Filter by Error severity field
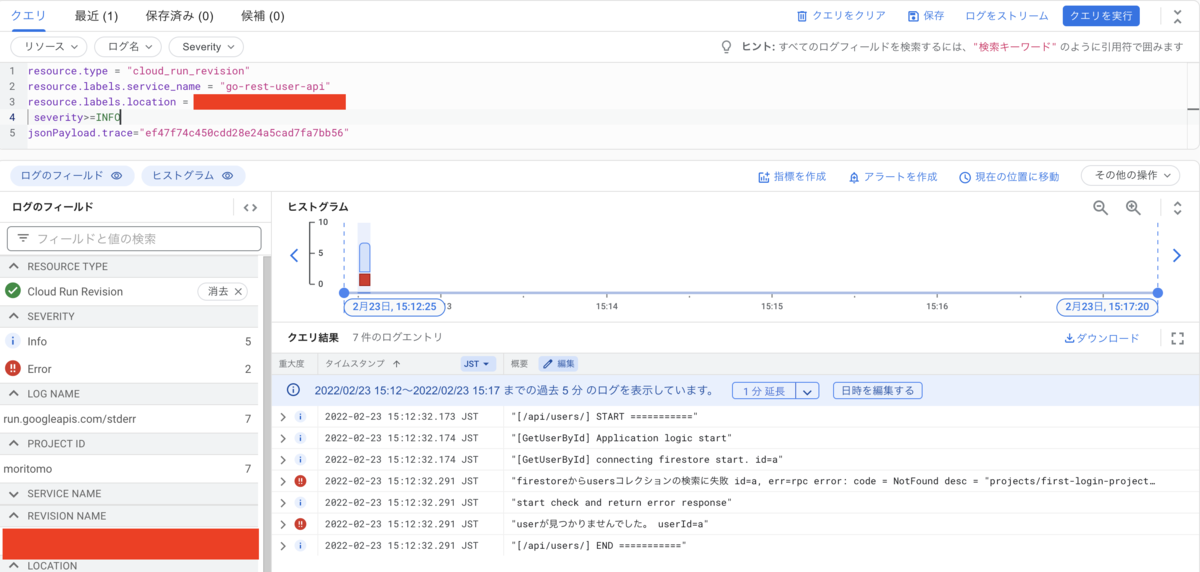 (x=128, y=369)
